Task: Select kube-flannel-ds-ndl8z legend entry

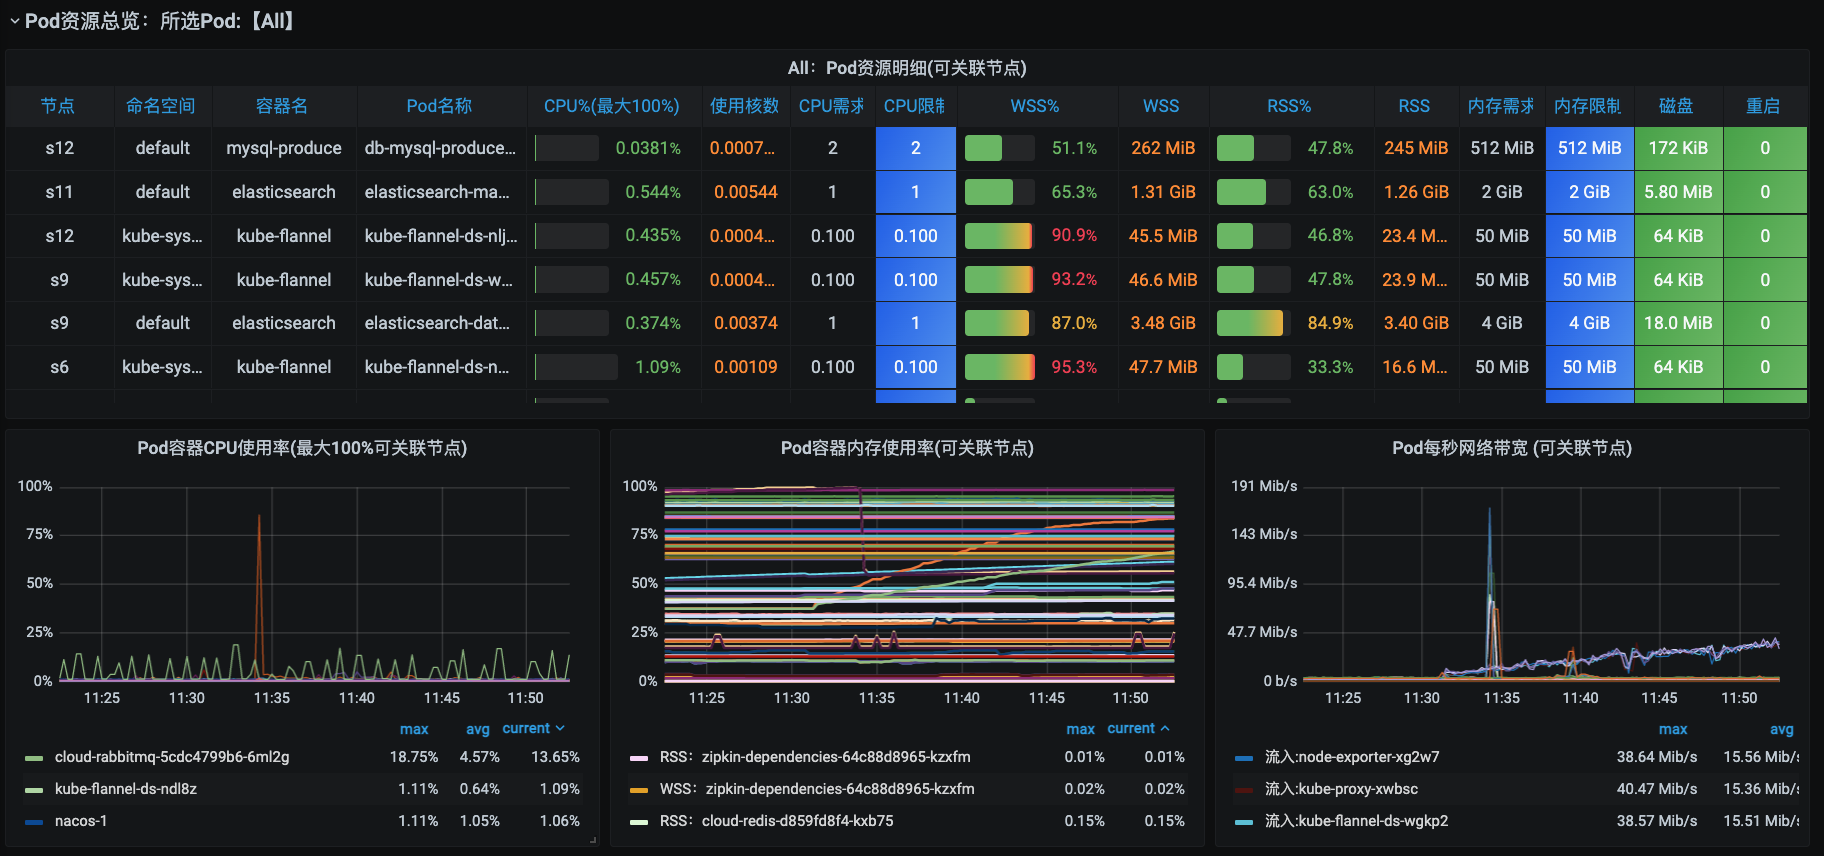Action: [x=126, y=789]
